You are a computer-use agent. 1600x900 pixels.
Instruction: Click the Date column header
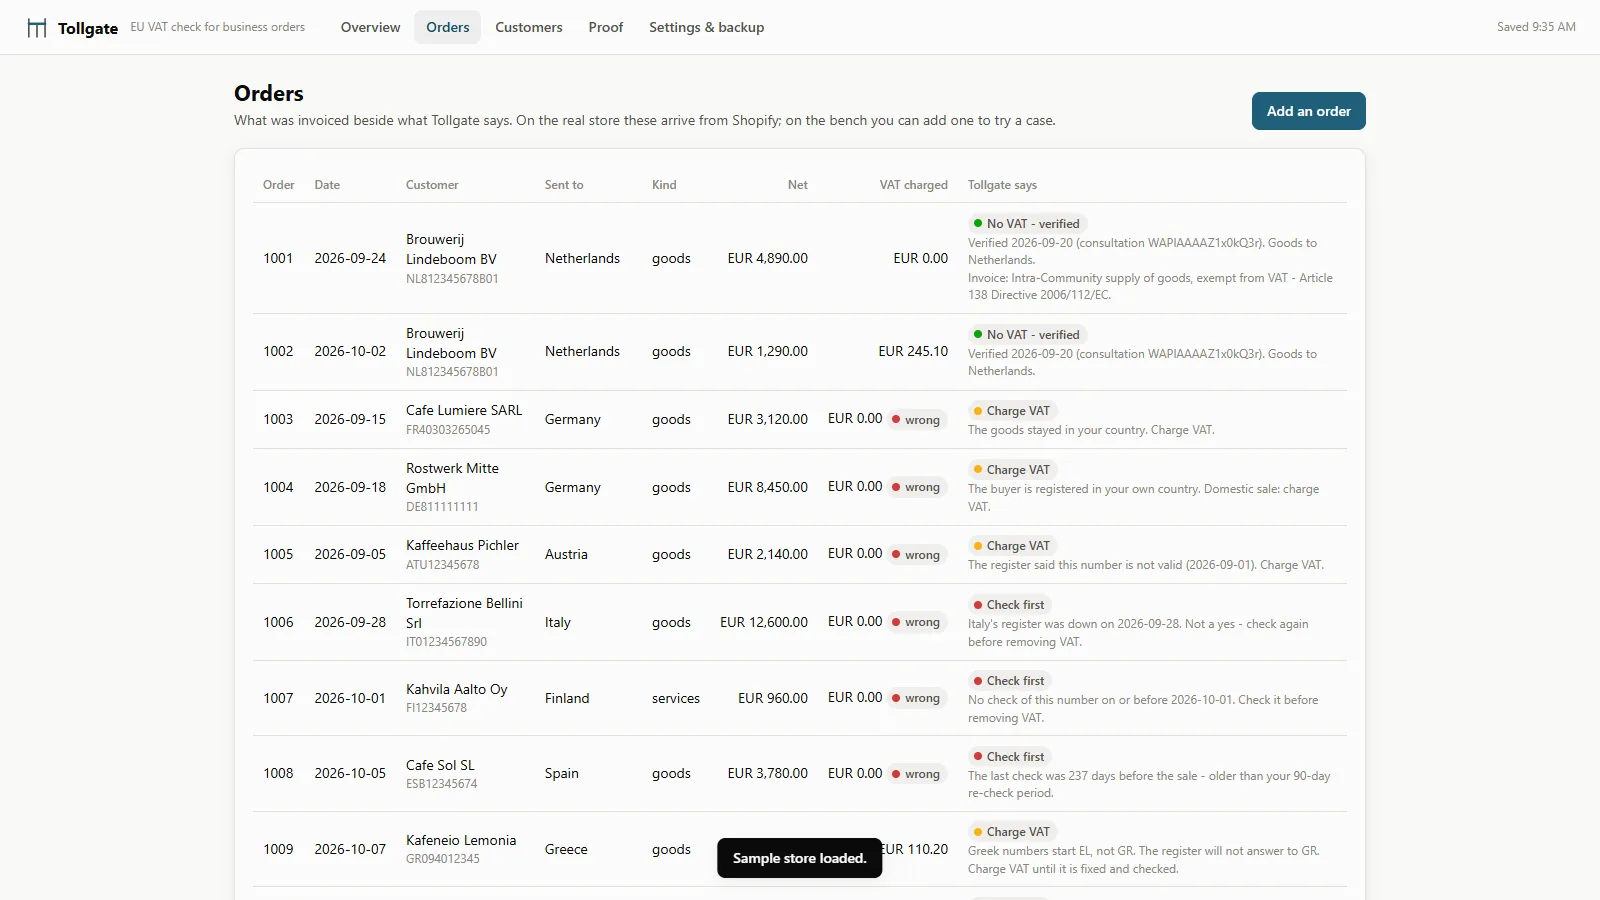327,185
